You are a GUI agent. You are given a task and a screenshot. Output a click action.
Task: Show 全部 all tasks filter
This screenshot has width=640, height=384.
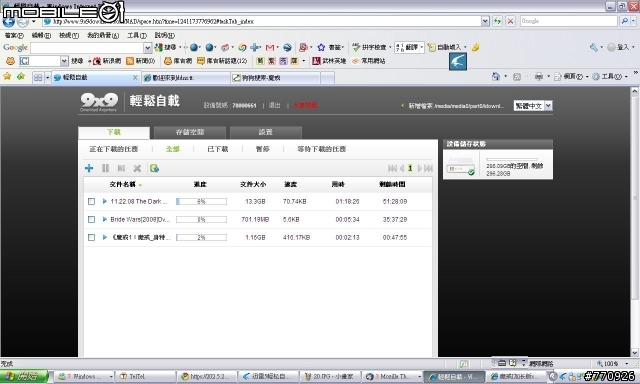[173, 149]
